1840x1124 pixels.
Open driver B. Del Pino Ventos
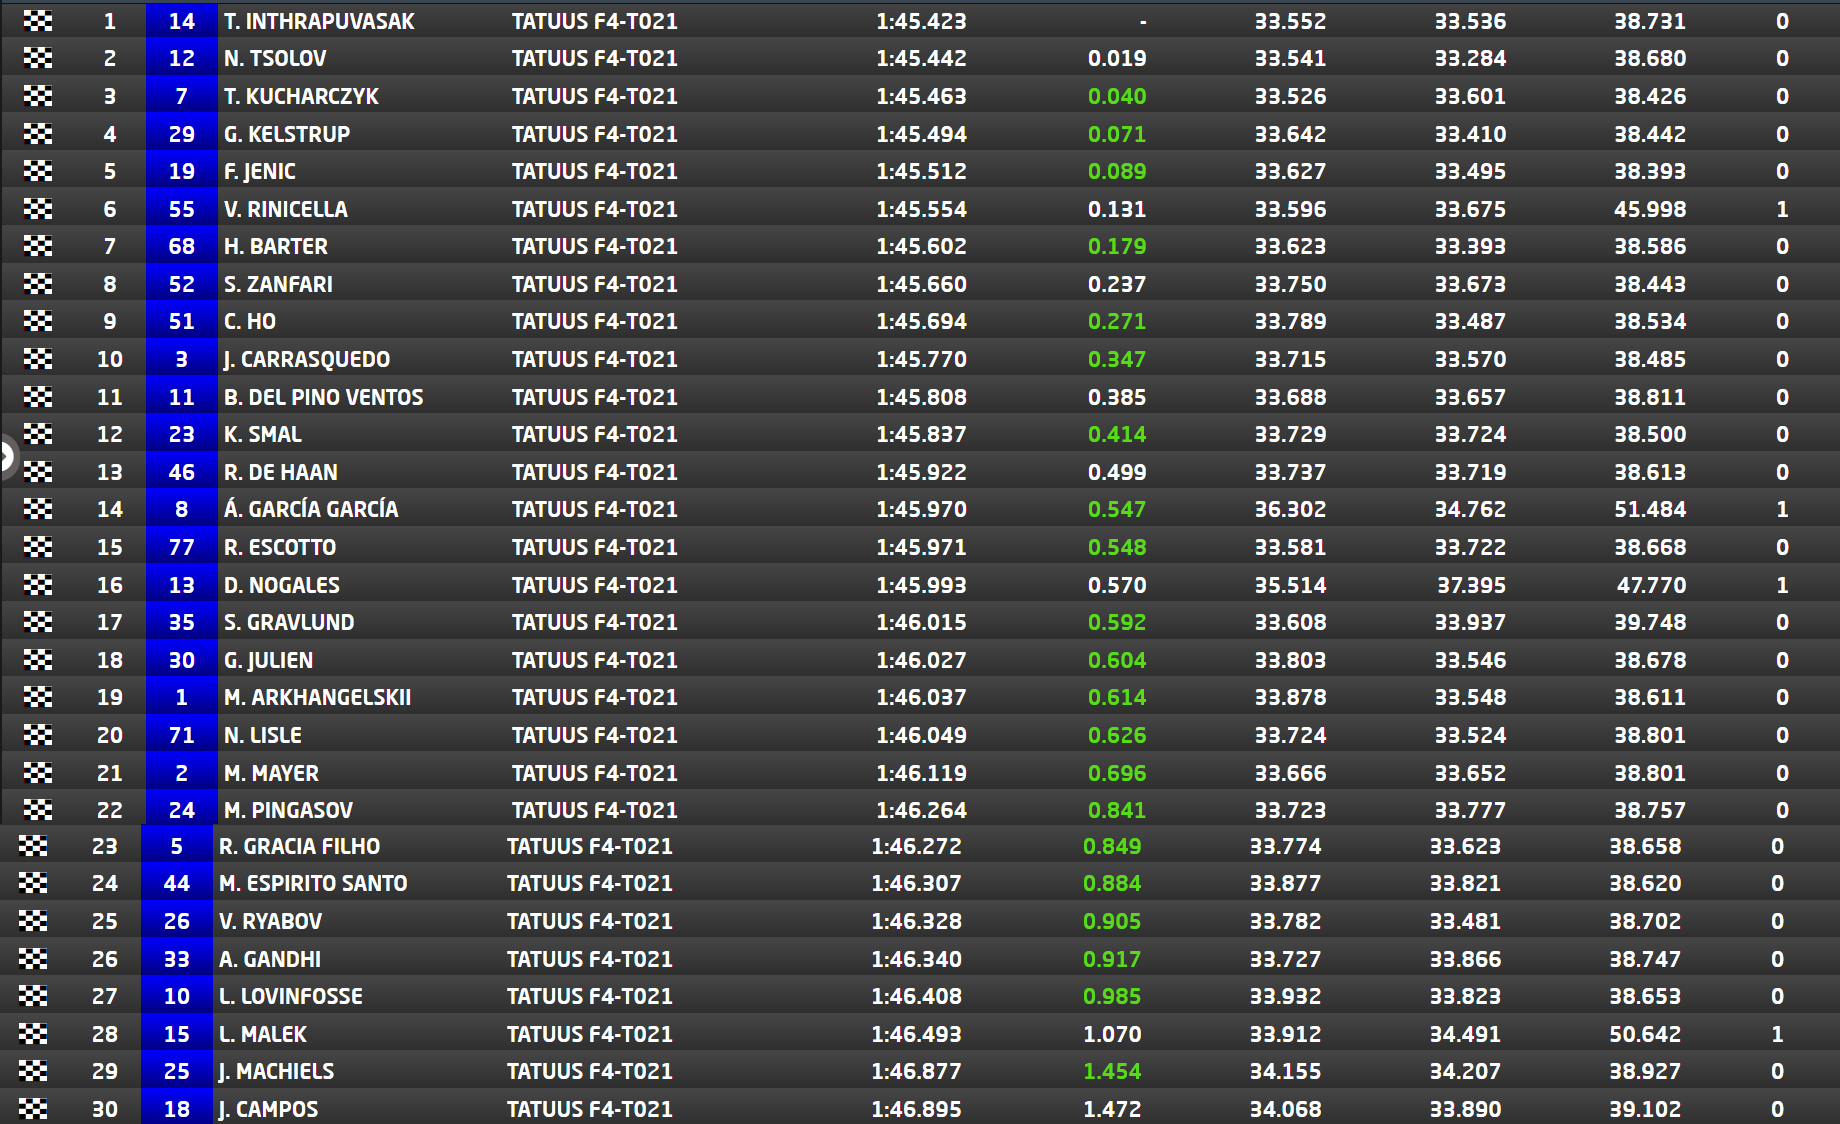tap(323, 397)
